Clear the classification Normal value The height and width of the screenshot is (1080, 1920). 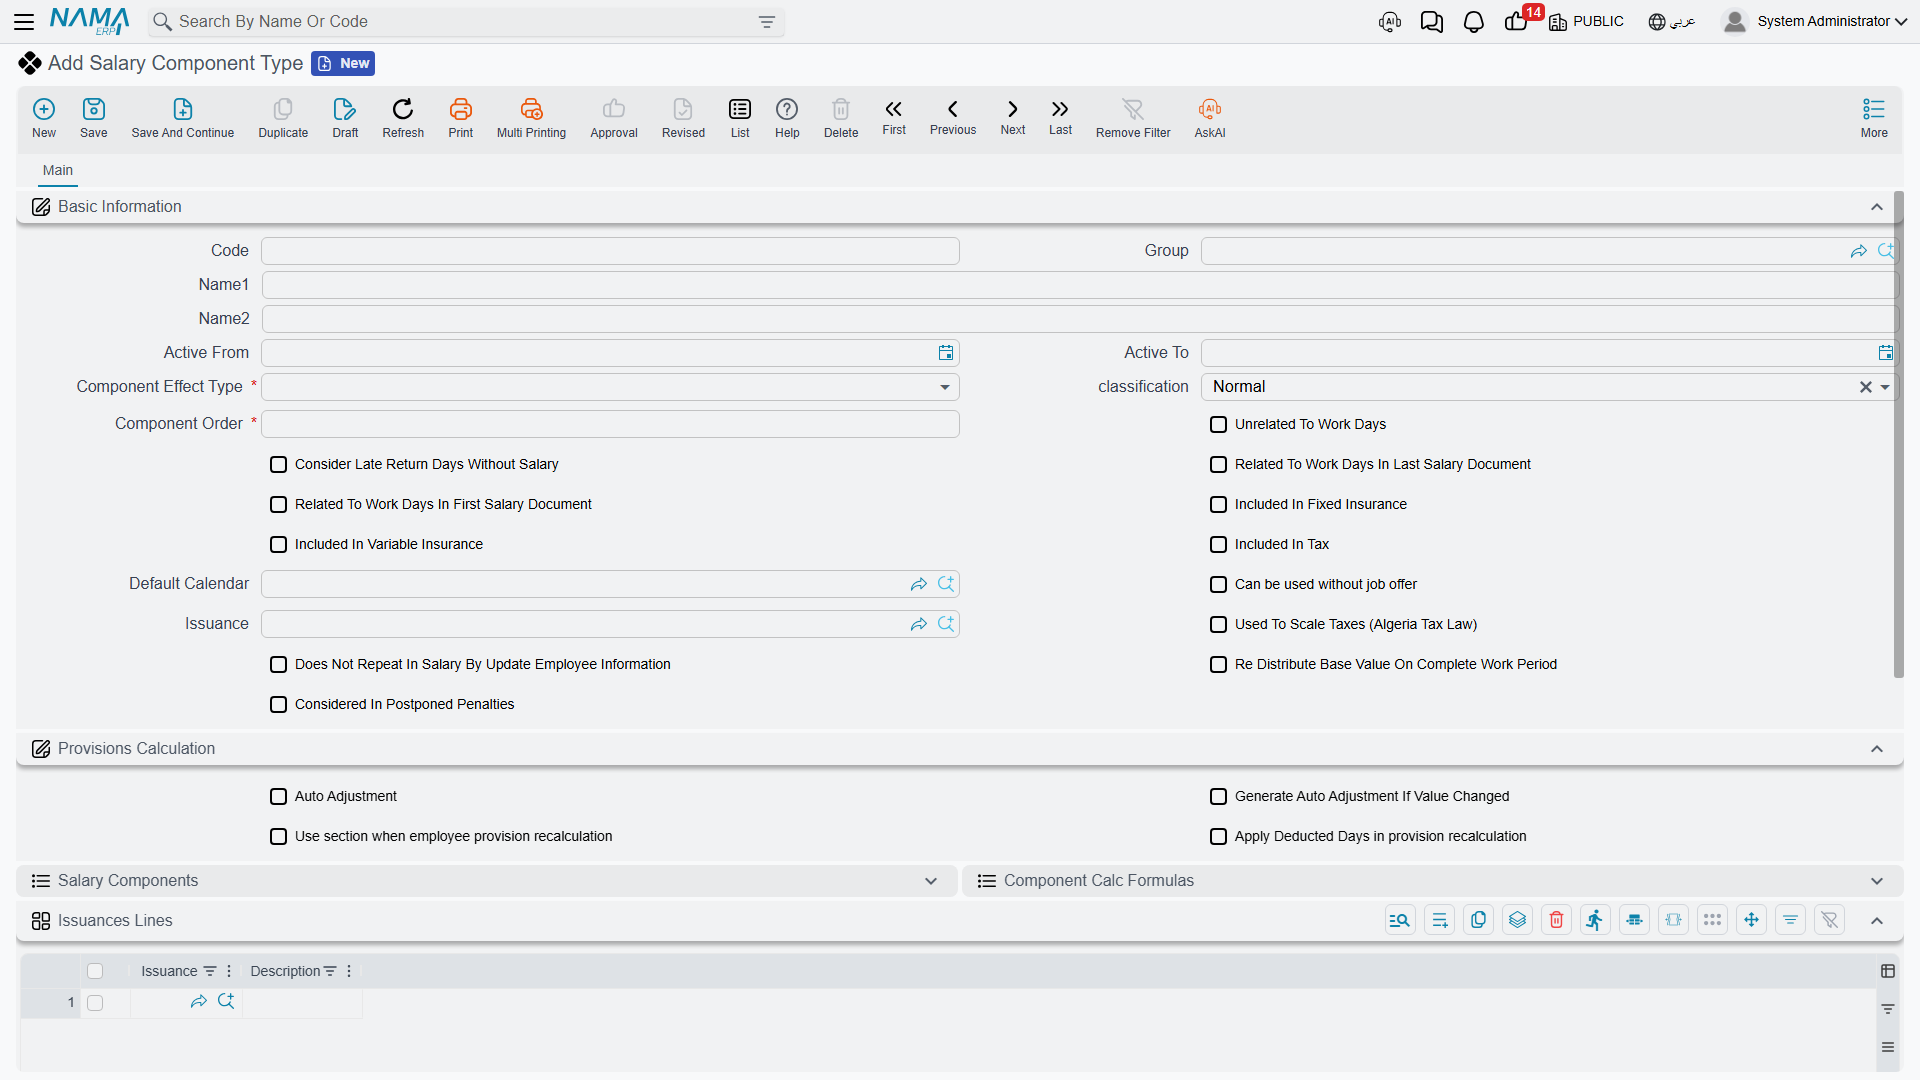[x=1865, y=387]
